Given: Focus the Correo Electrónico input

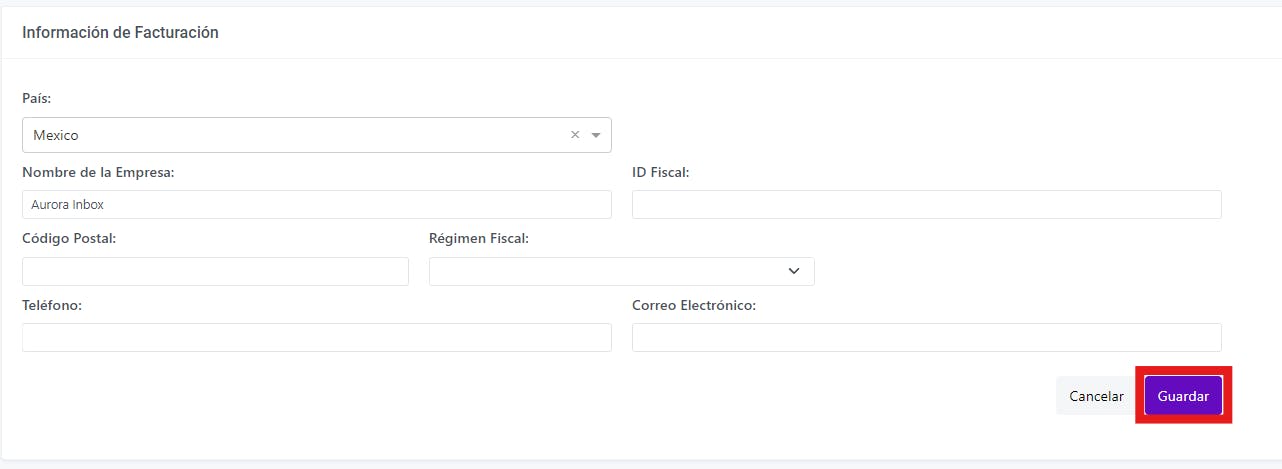Looking at the screenshot, I should [927, 337].
